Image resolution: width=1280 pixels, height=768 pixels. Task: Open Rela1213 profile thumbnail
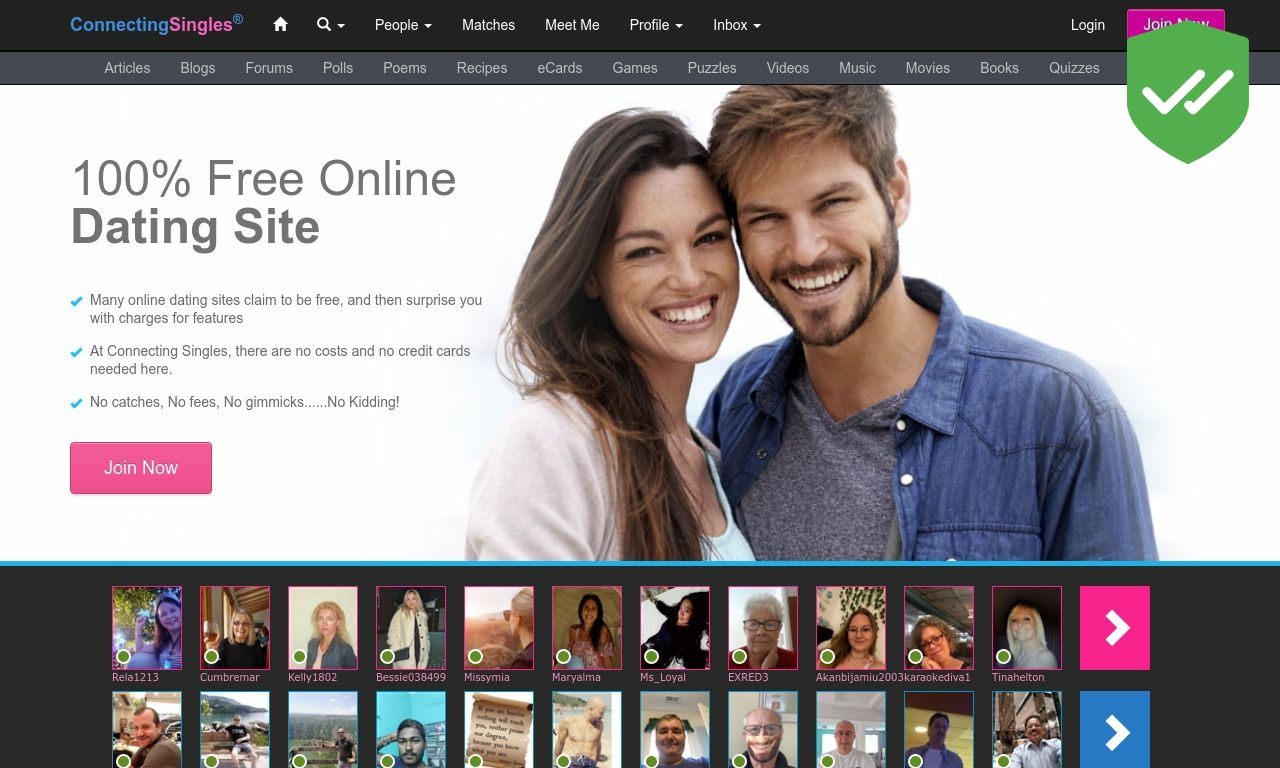click(x=147, y=628)
